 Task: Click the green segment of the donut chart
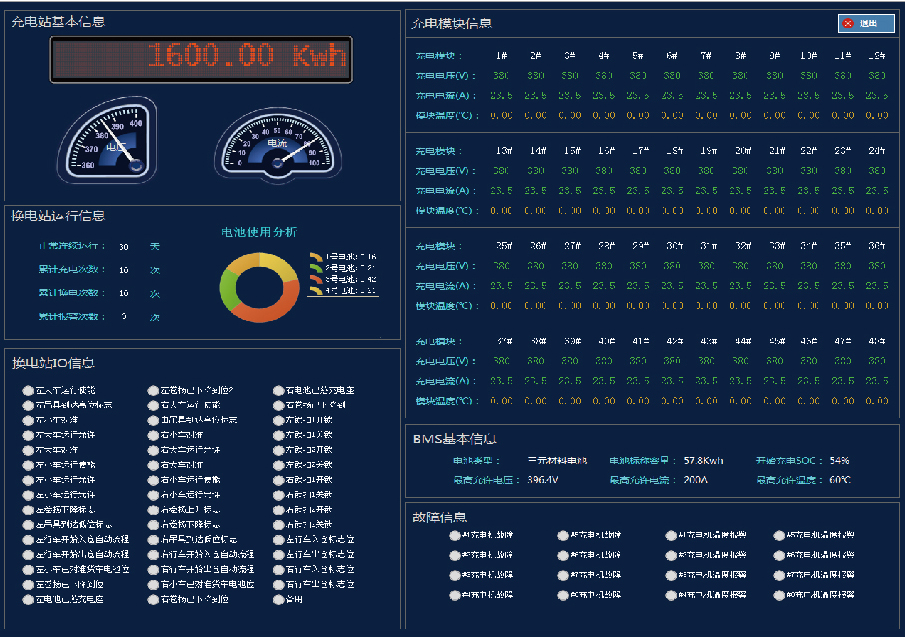click(229, 289)
